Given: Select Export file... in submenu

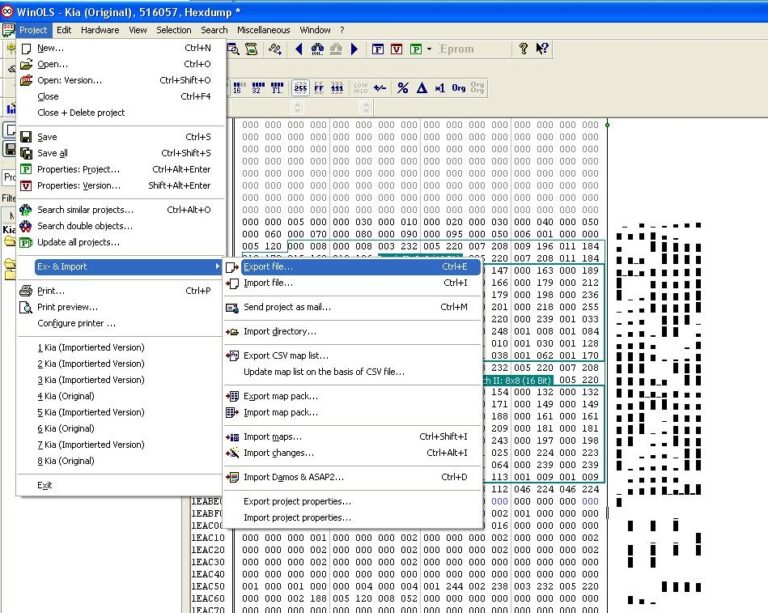Looking at the screenshot, I should 353,267.
